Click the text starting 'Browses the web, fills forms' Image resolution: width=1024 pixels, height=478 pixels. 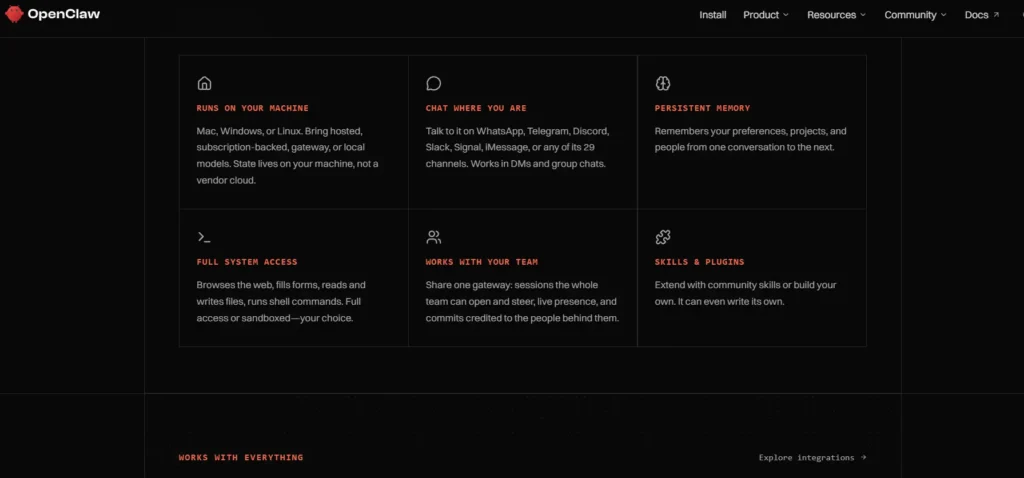(281, 302)
